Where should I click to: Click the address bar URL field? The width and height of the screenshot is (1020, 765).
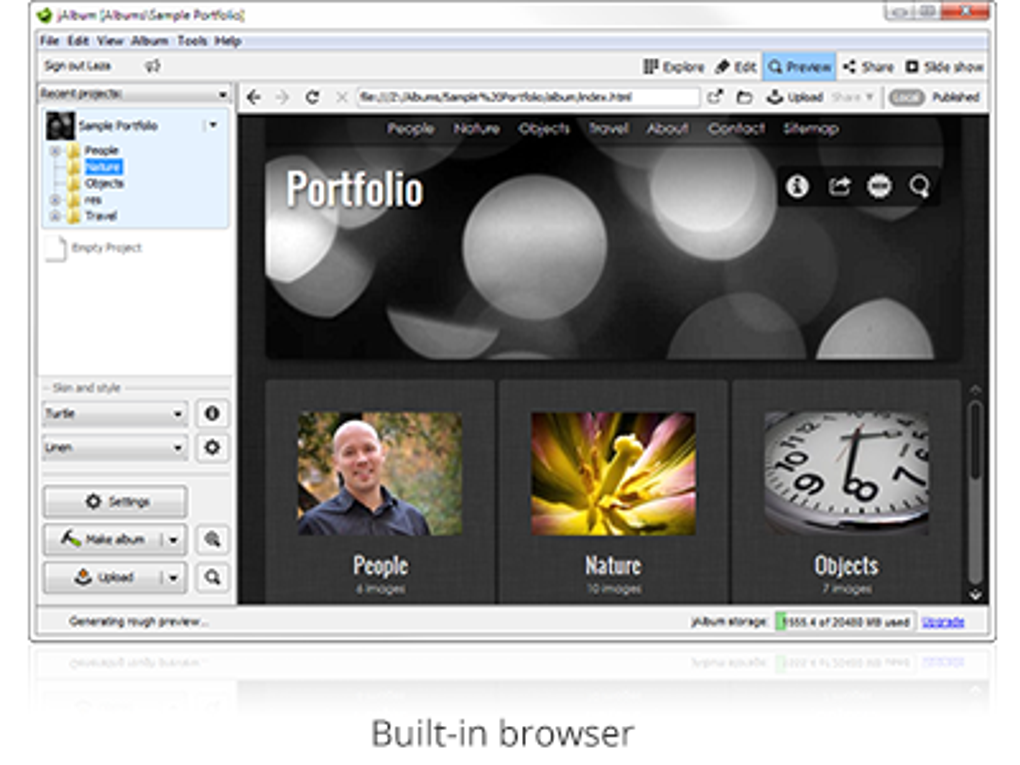coord(528,98)
